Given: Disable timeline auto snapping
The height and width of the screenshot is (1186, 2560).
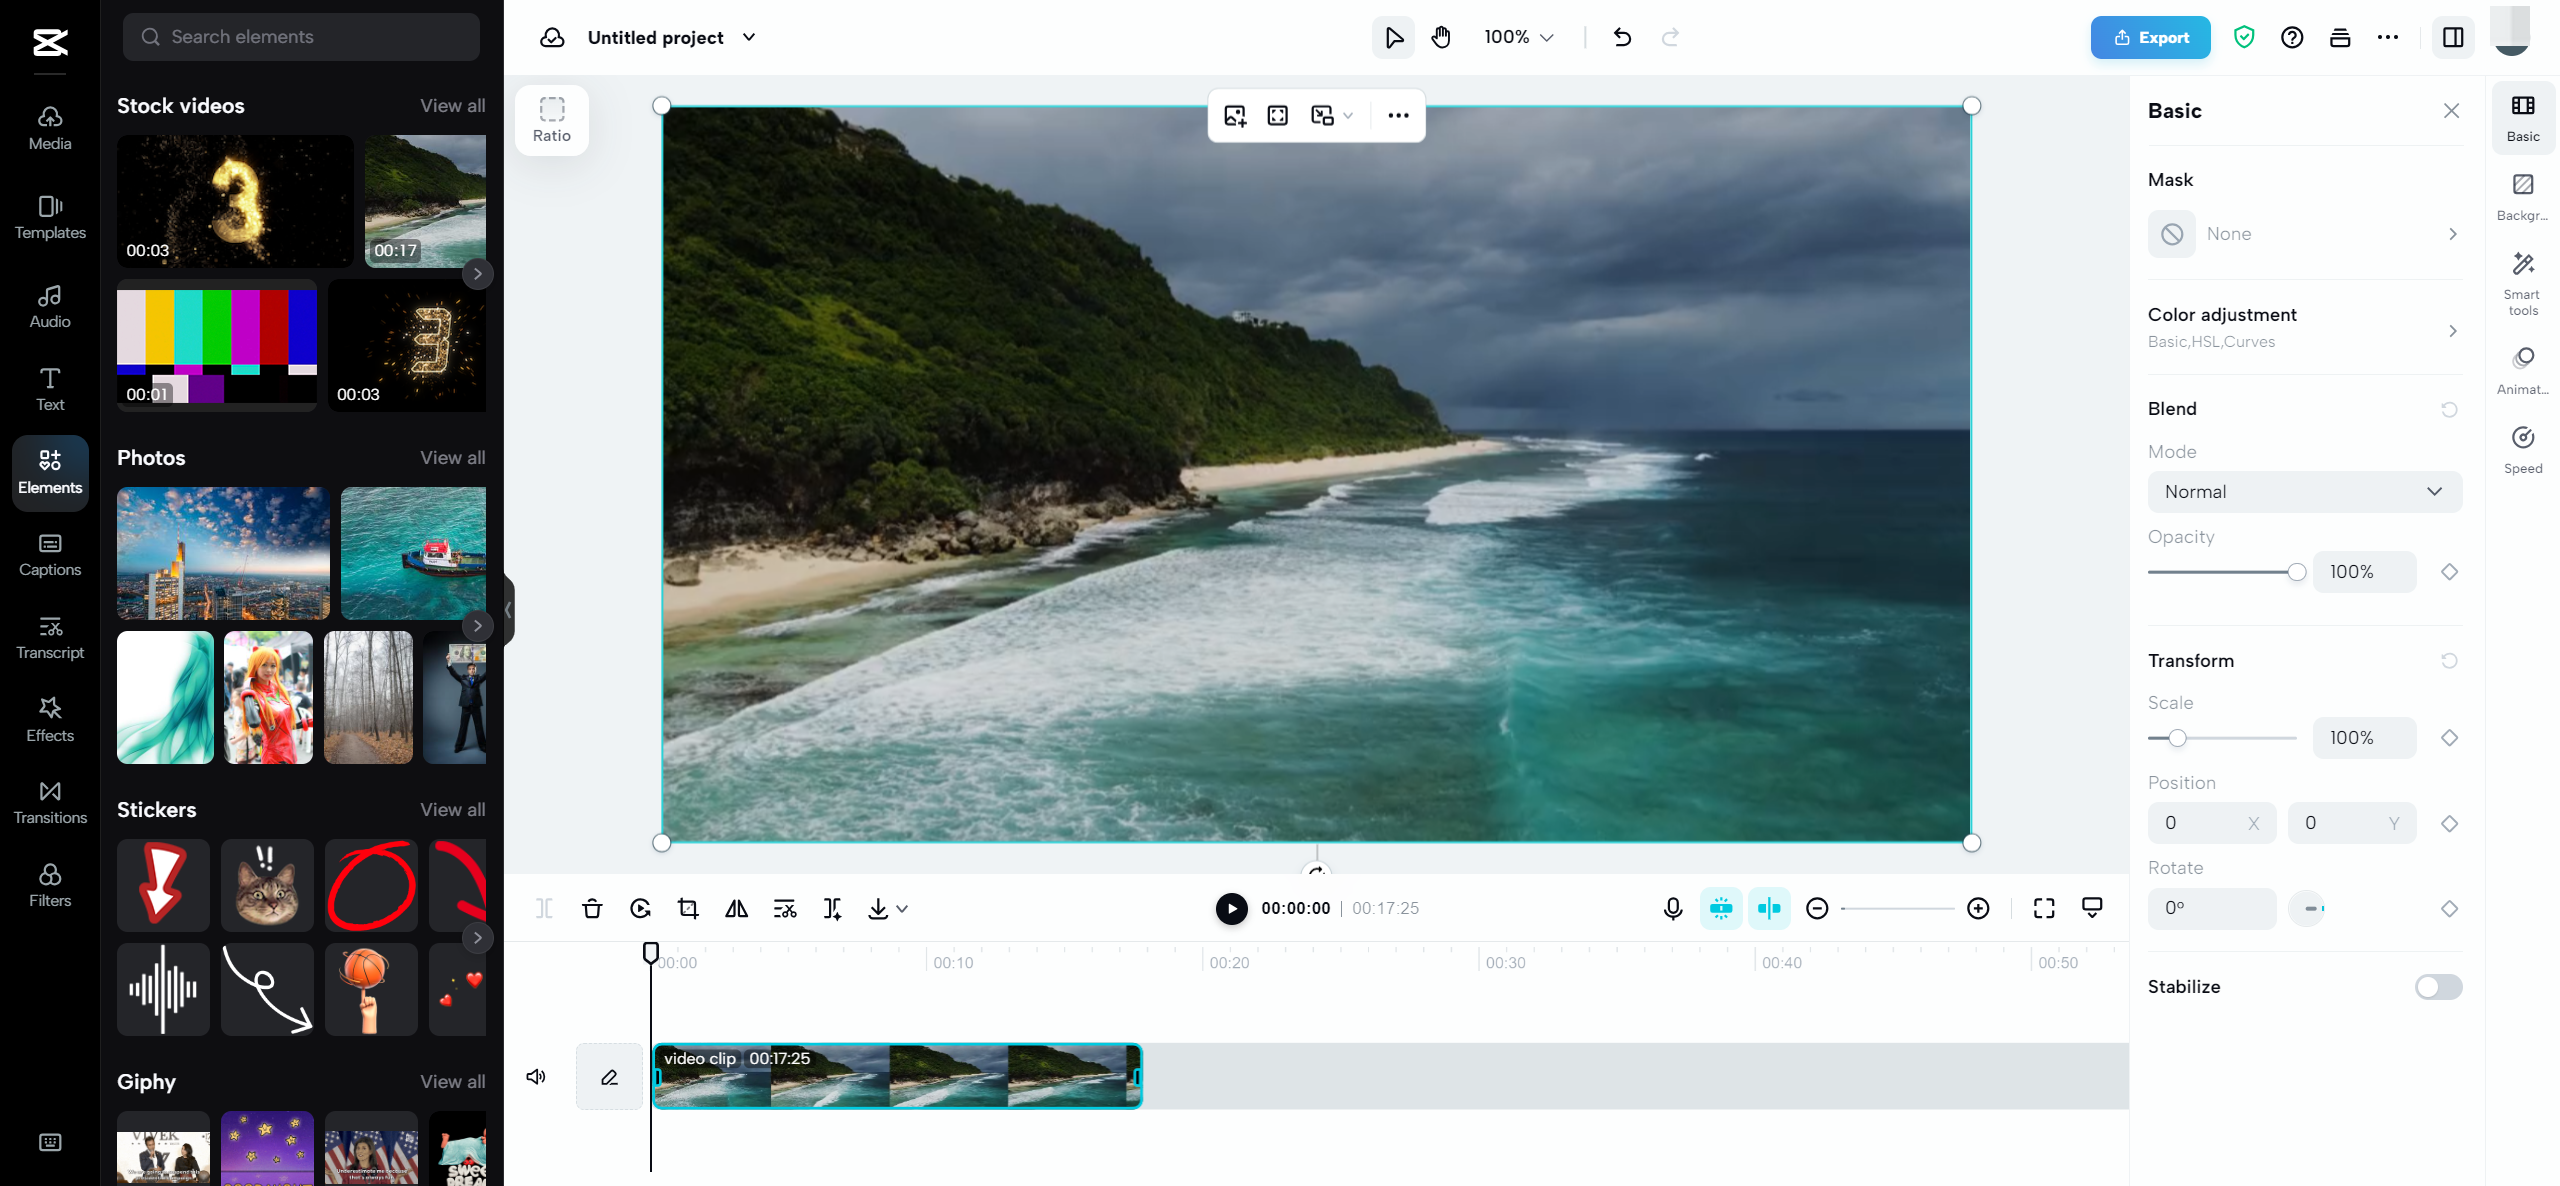Looking at the screenshot, I should point(1770,908).
